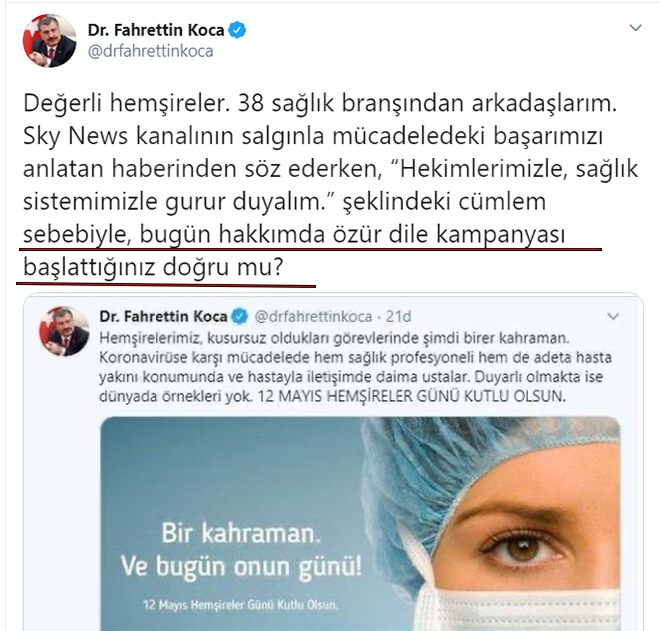Open the Dr. Fahrettin Koca name link in the main tweet
Viewport: 660px width, 631px height.
(156, 30)
